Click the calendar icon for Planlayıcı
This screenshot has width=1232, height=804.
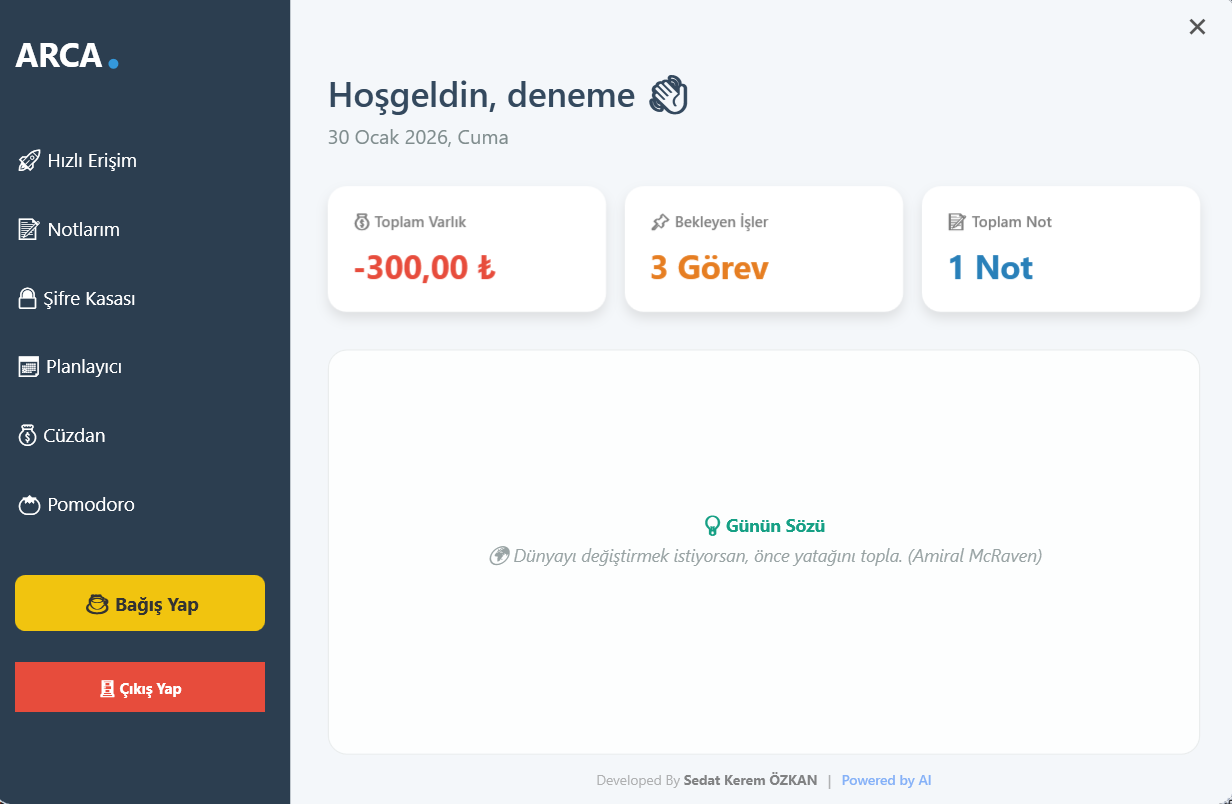(x=28, y=367)
